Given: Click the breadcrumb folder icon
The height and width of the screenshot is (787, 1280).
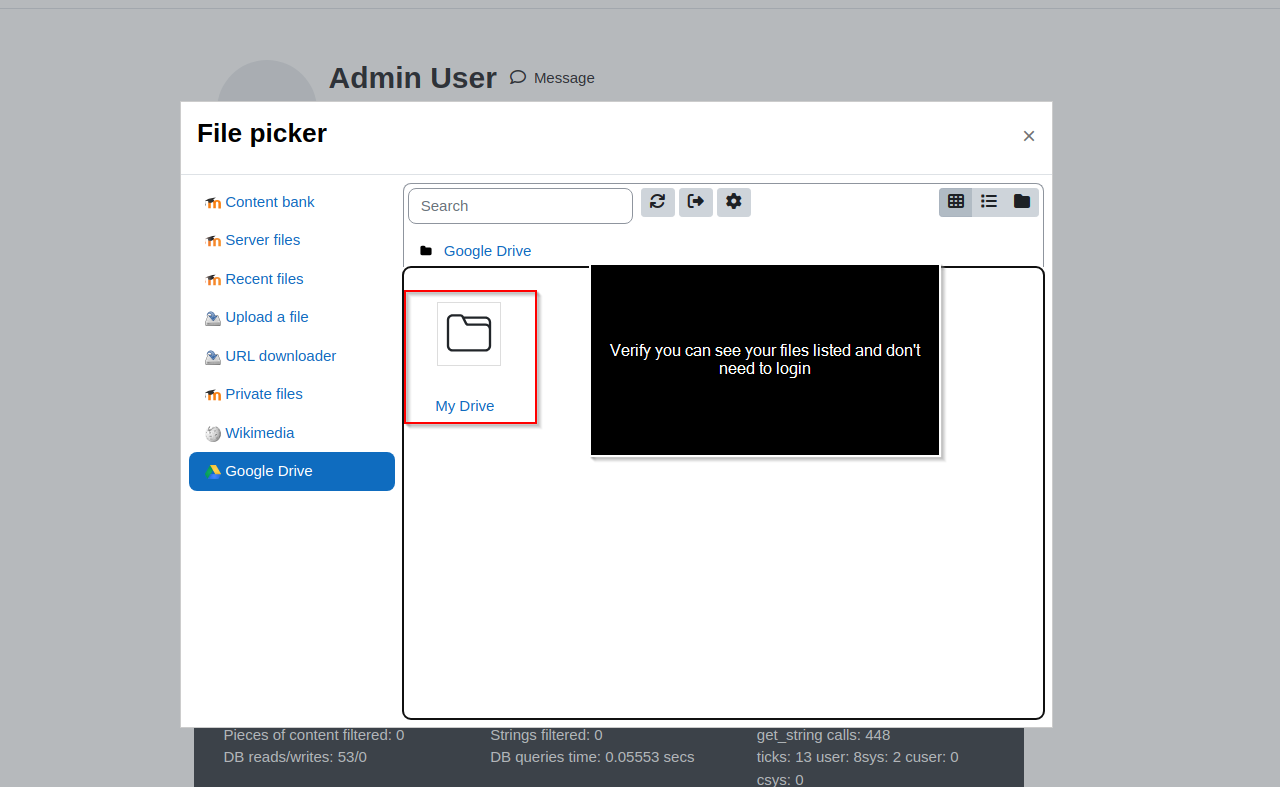Looking at the screenshot, I should point(426,251).
